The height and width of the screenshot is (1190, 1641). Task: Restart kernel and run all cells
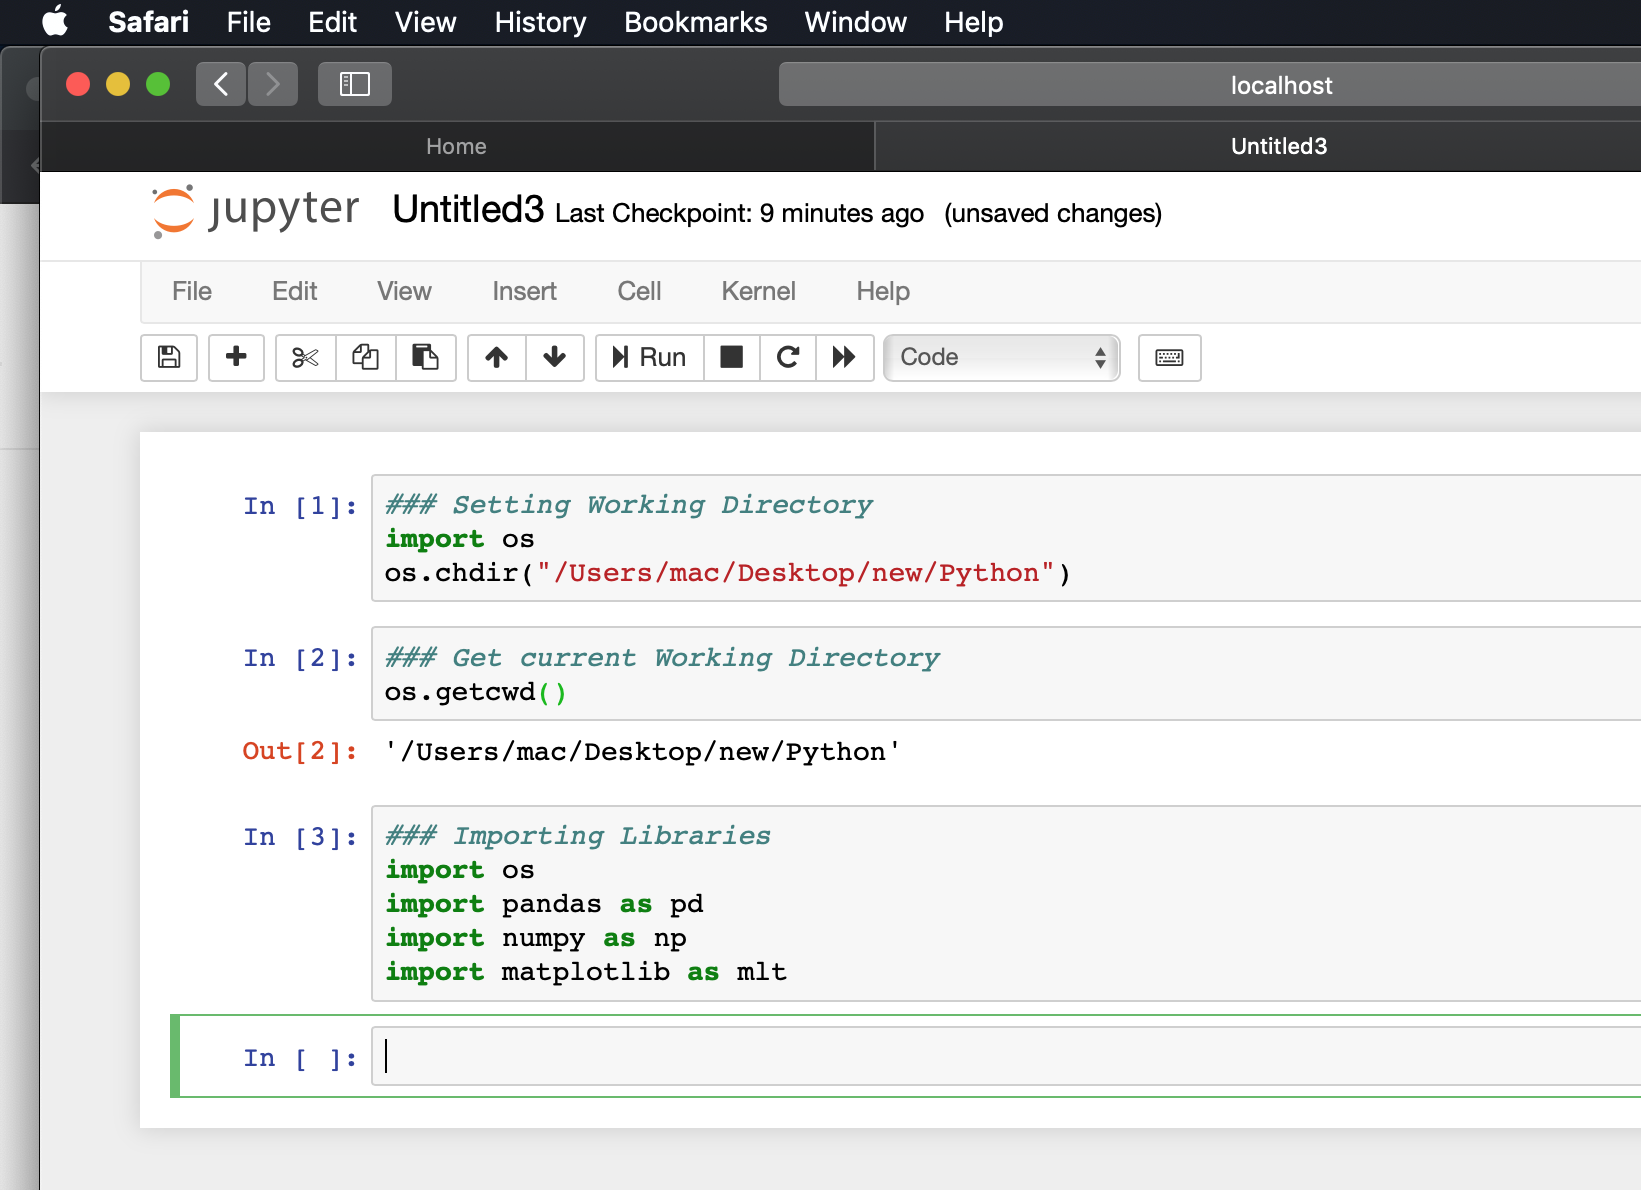844,358
